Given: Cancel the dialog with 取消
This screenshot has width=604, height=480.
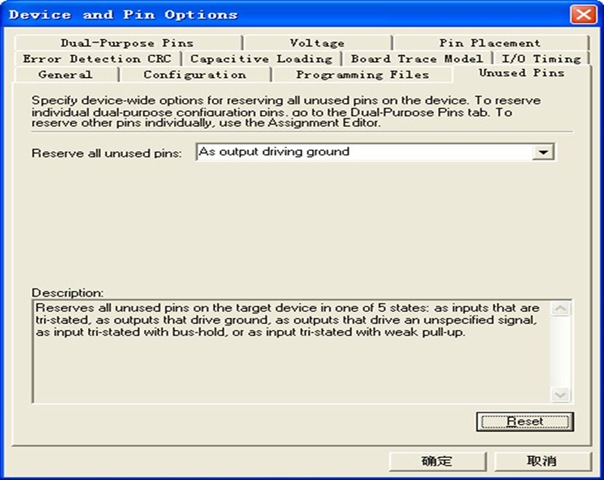Looking at the screenshot, I should 541,461.
